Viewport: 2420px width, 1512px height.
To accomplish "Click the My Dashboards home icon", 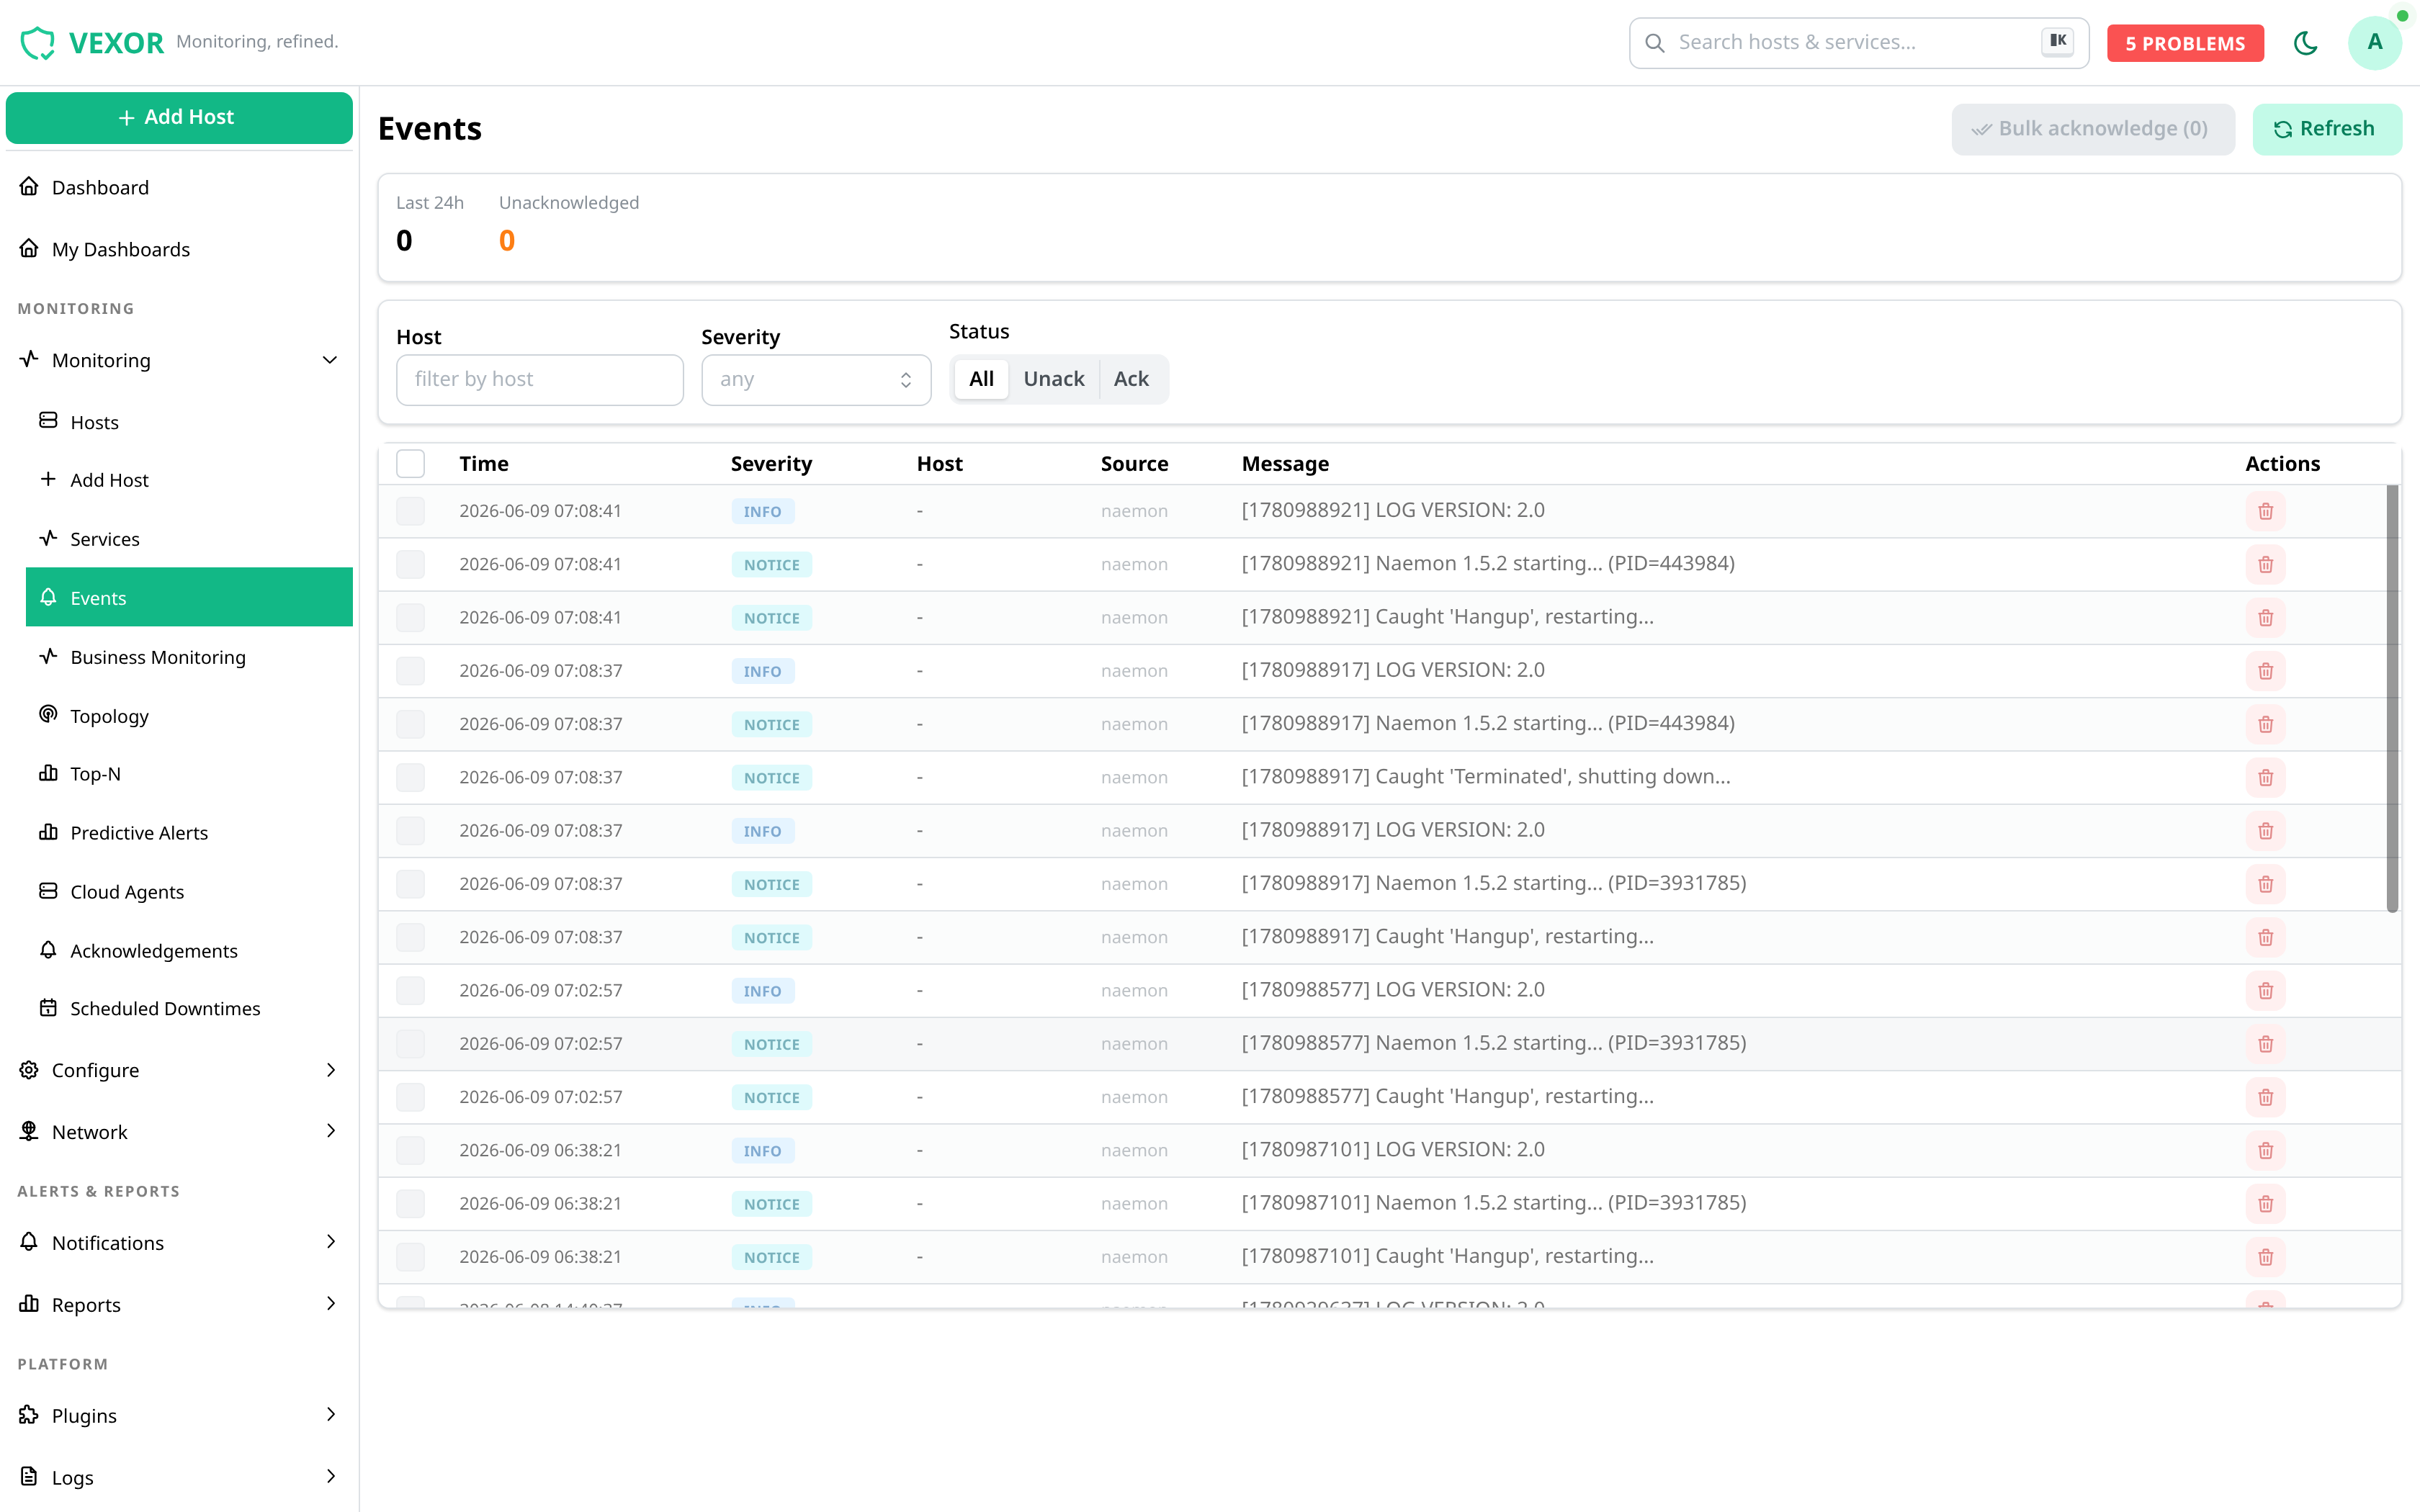I will pyautogui.click(x=29, y=249).
